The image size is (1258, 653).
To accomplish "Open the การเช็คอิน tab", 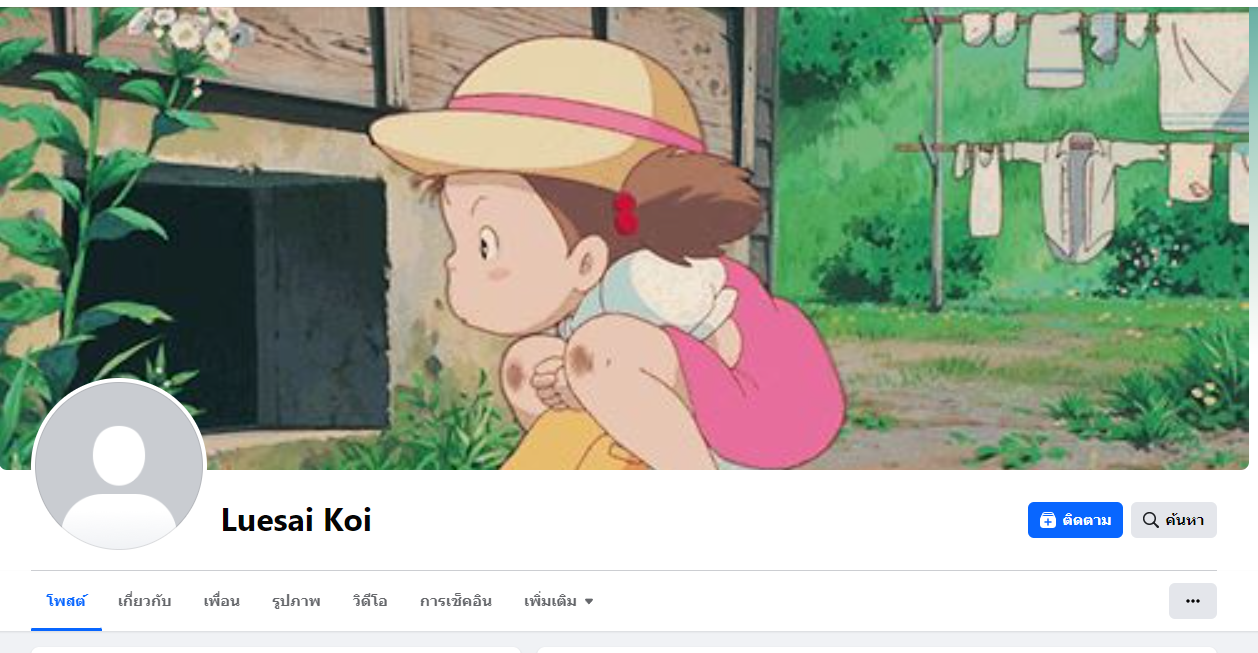I will tap(456, 601).
